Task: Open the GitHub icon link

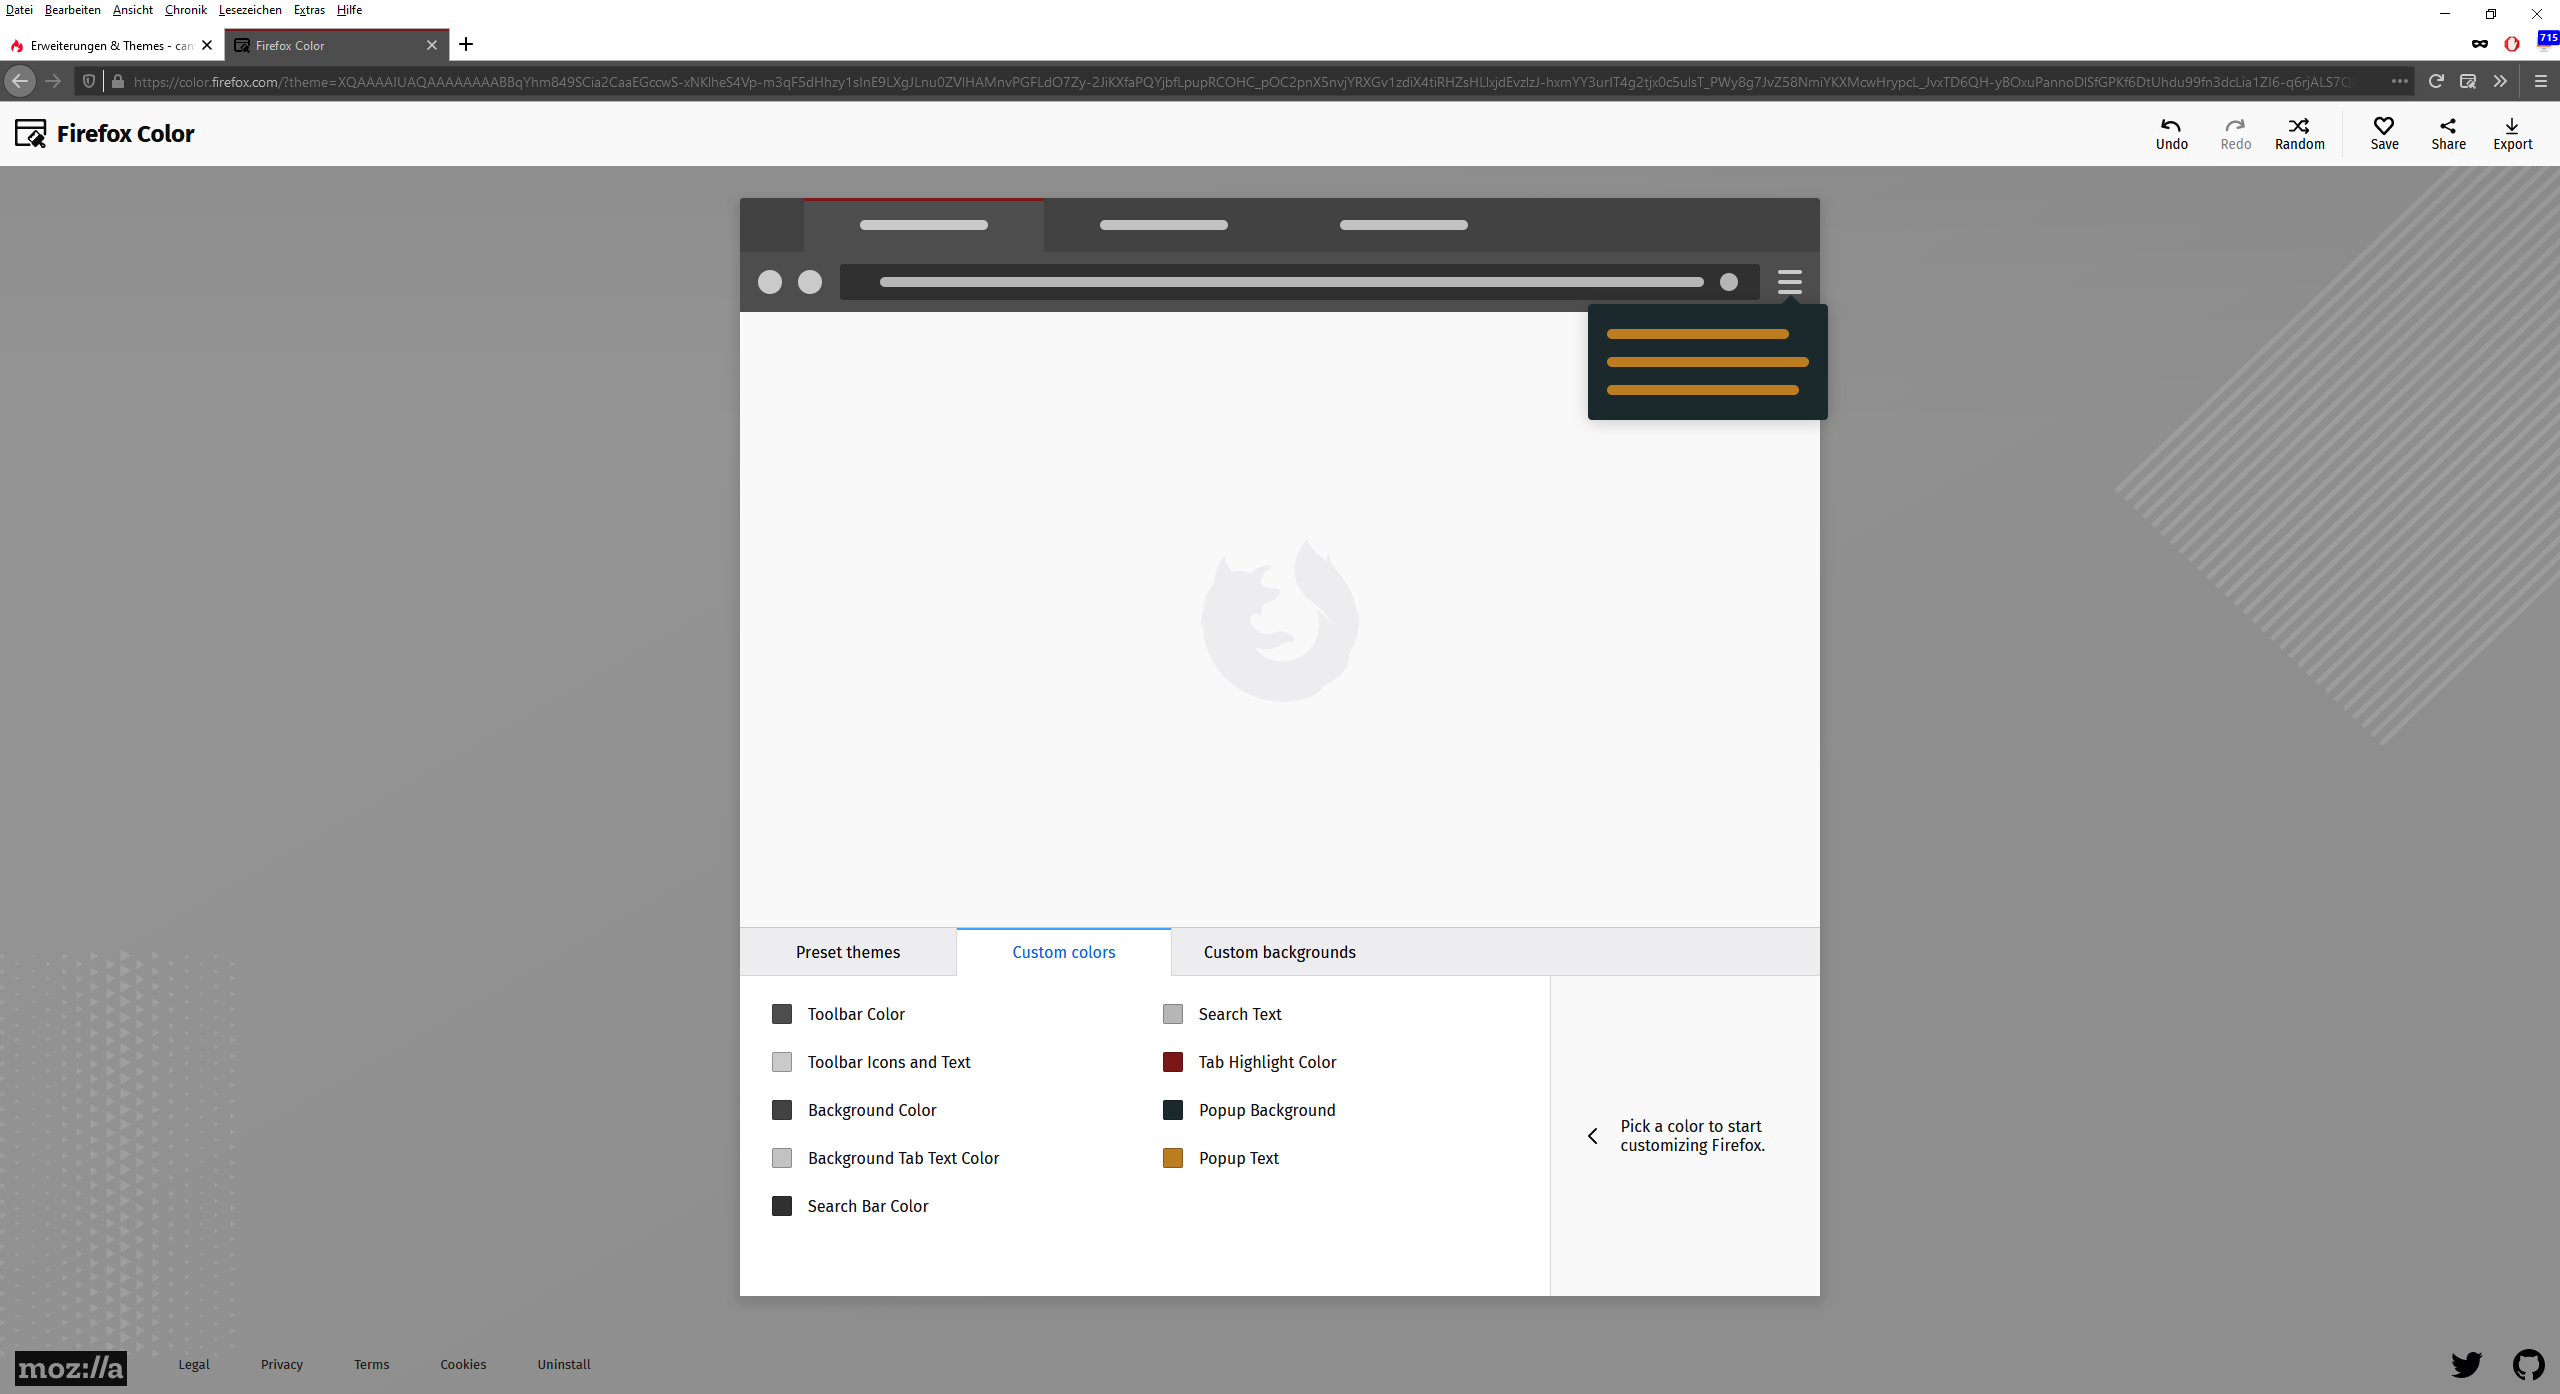Action: [x=2528, y=1364]
